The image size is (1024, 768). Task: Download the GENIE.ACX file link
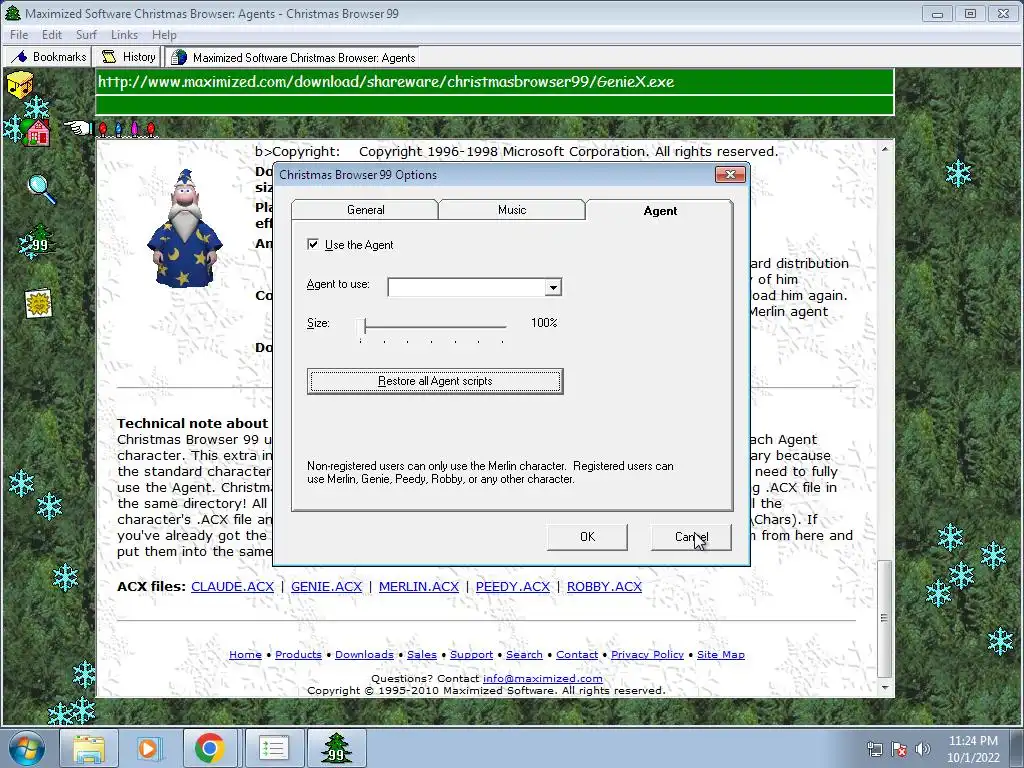[x=326, y=586]
